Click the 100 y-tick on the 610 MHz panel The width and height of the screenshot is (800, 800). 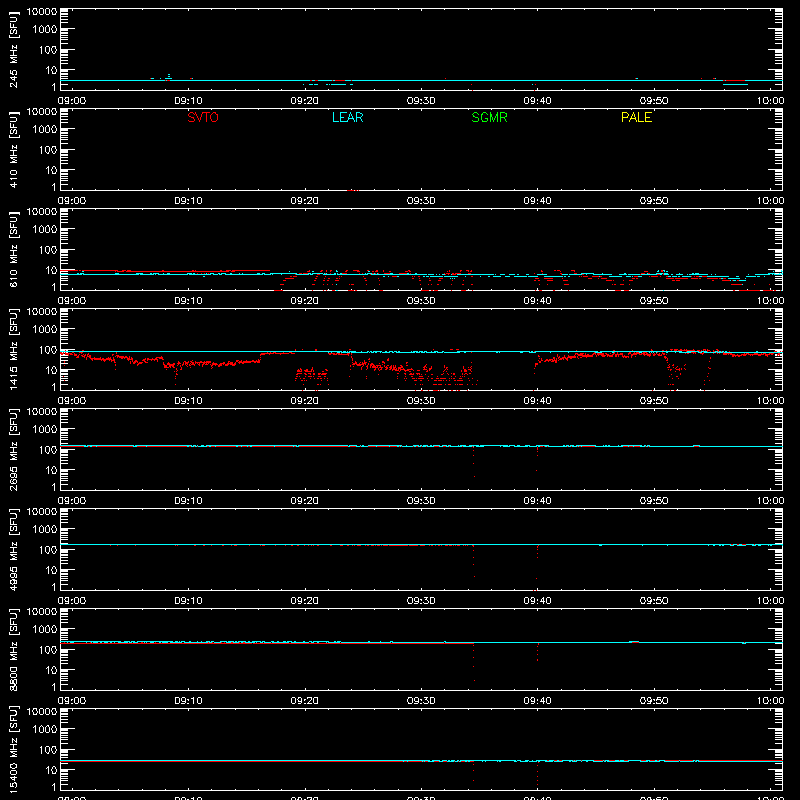coord(48,249)
